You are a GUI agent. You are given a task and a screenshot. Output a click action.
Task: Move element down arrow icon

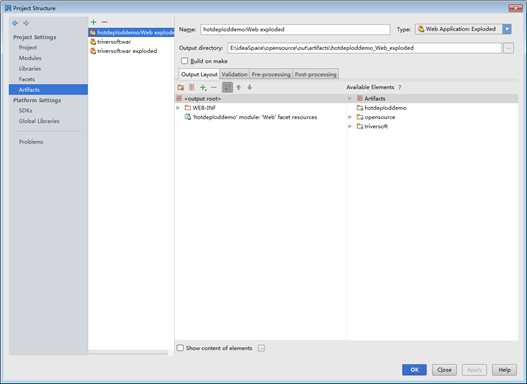coord(250,87)
